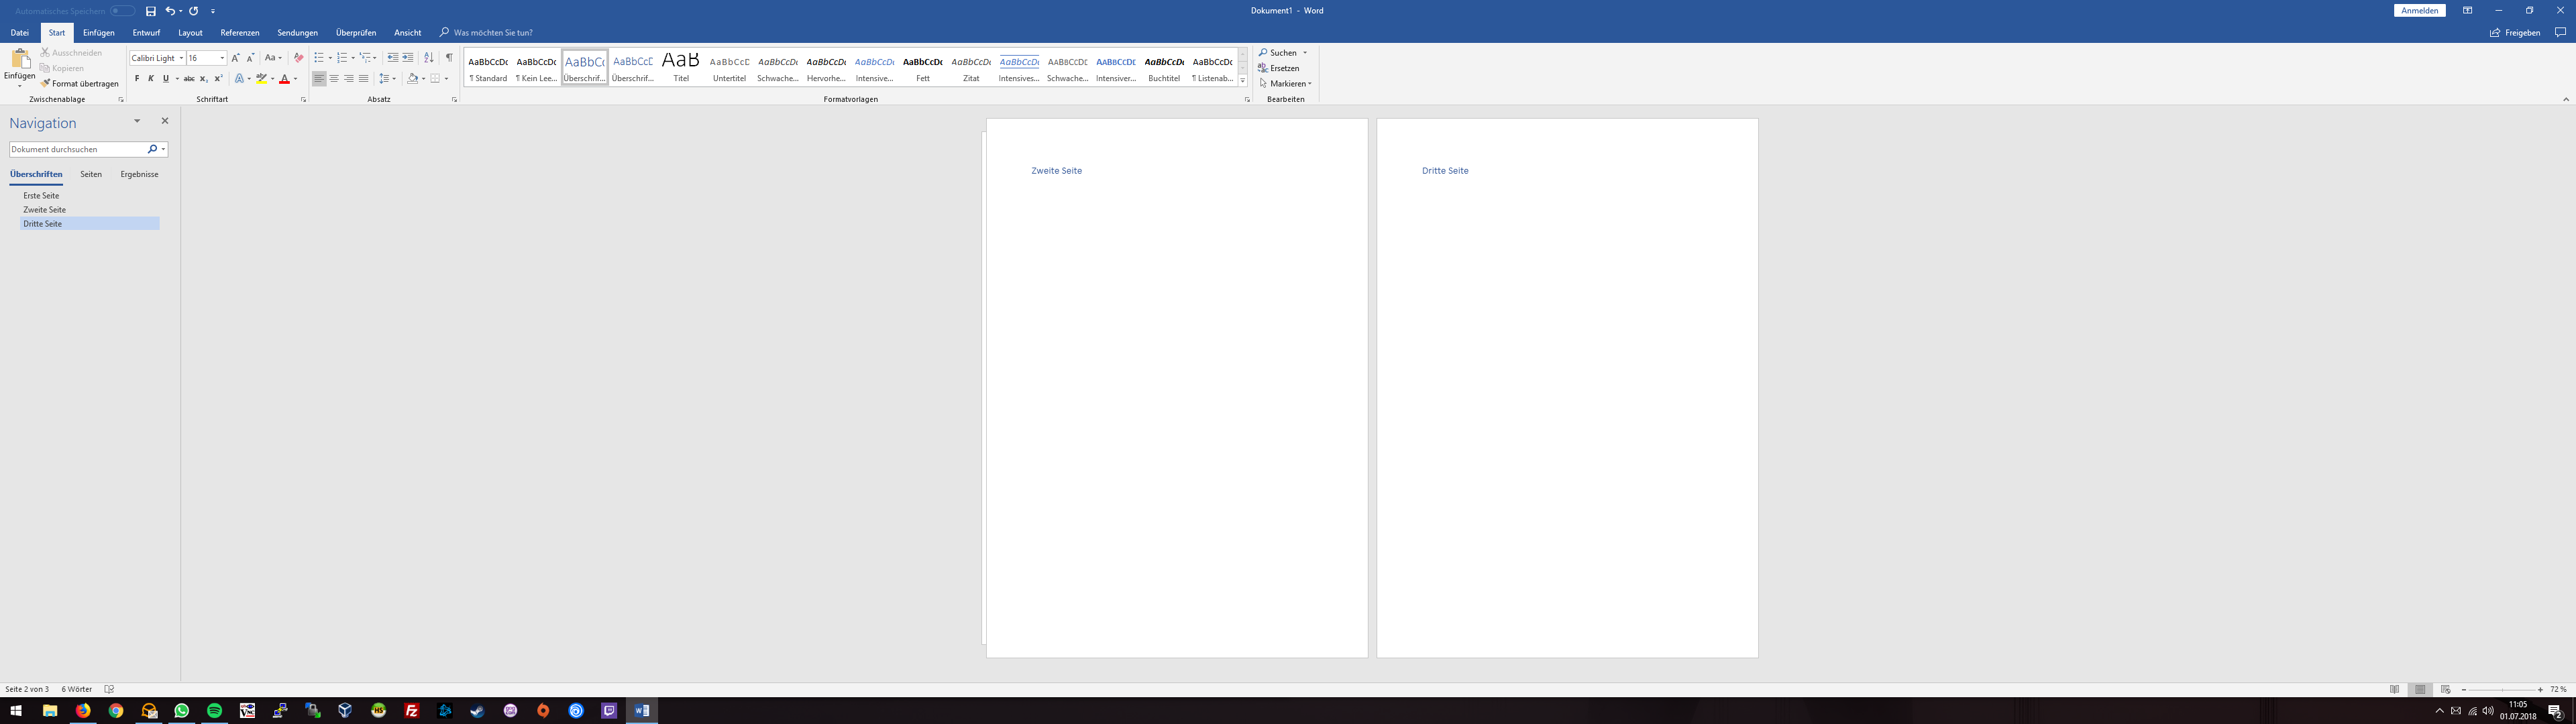Toggle bold formatting (F button)
Viewport: 2576px width, 724px height.
[137, 79]
